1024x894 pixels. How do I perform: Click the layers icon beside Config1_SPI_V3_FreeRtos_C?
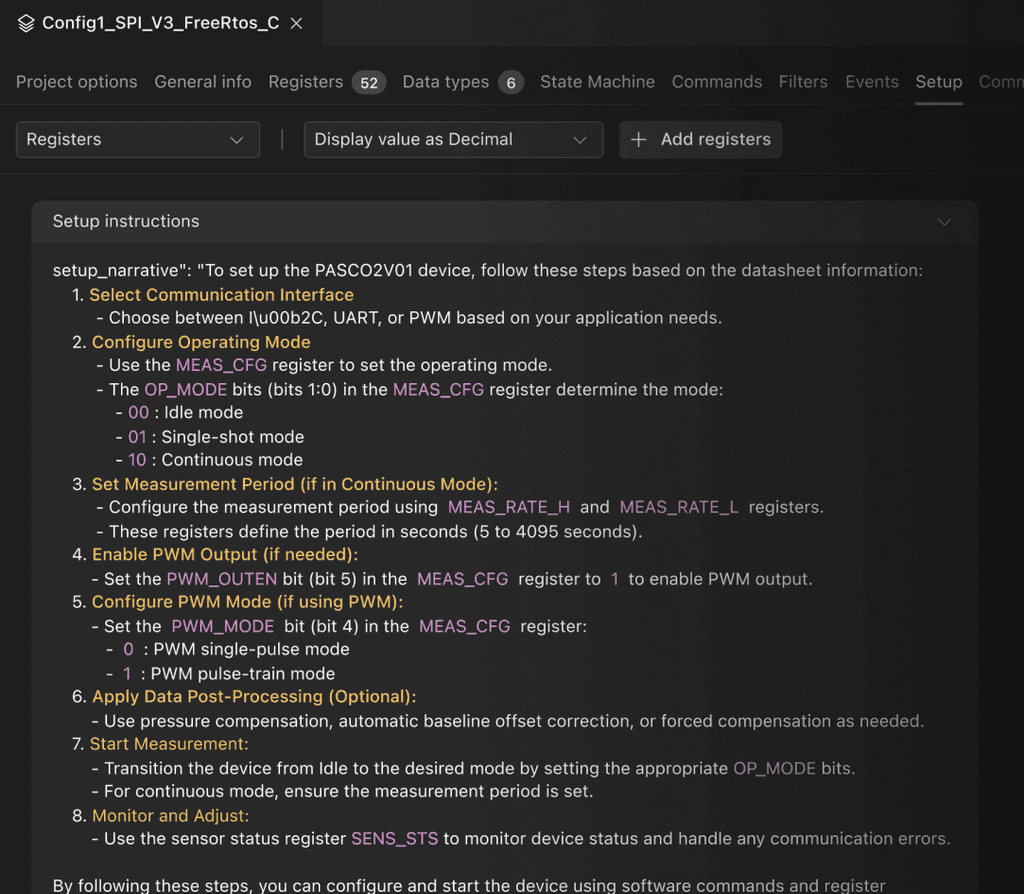pyautogui.click(x=26, y=24)
